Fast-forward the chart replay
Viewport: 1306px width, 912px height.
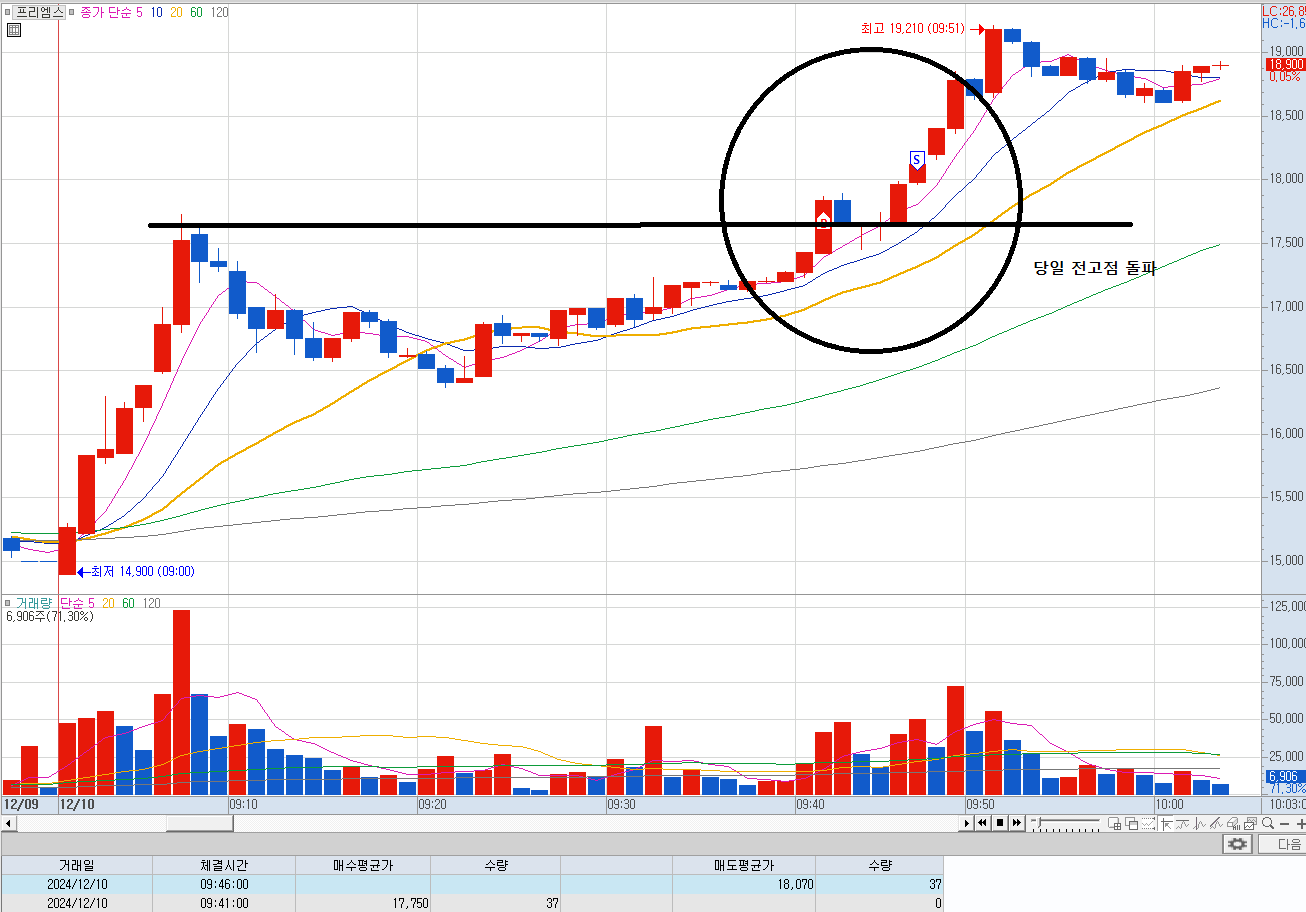point(1017,823)
